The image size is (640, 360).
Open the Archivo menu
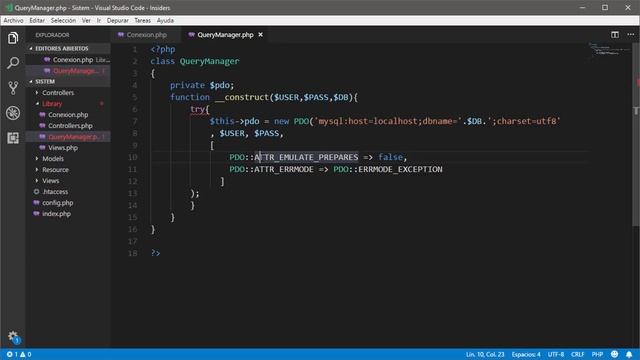pyautogui.click(x=13, y=20)
